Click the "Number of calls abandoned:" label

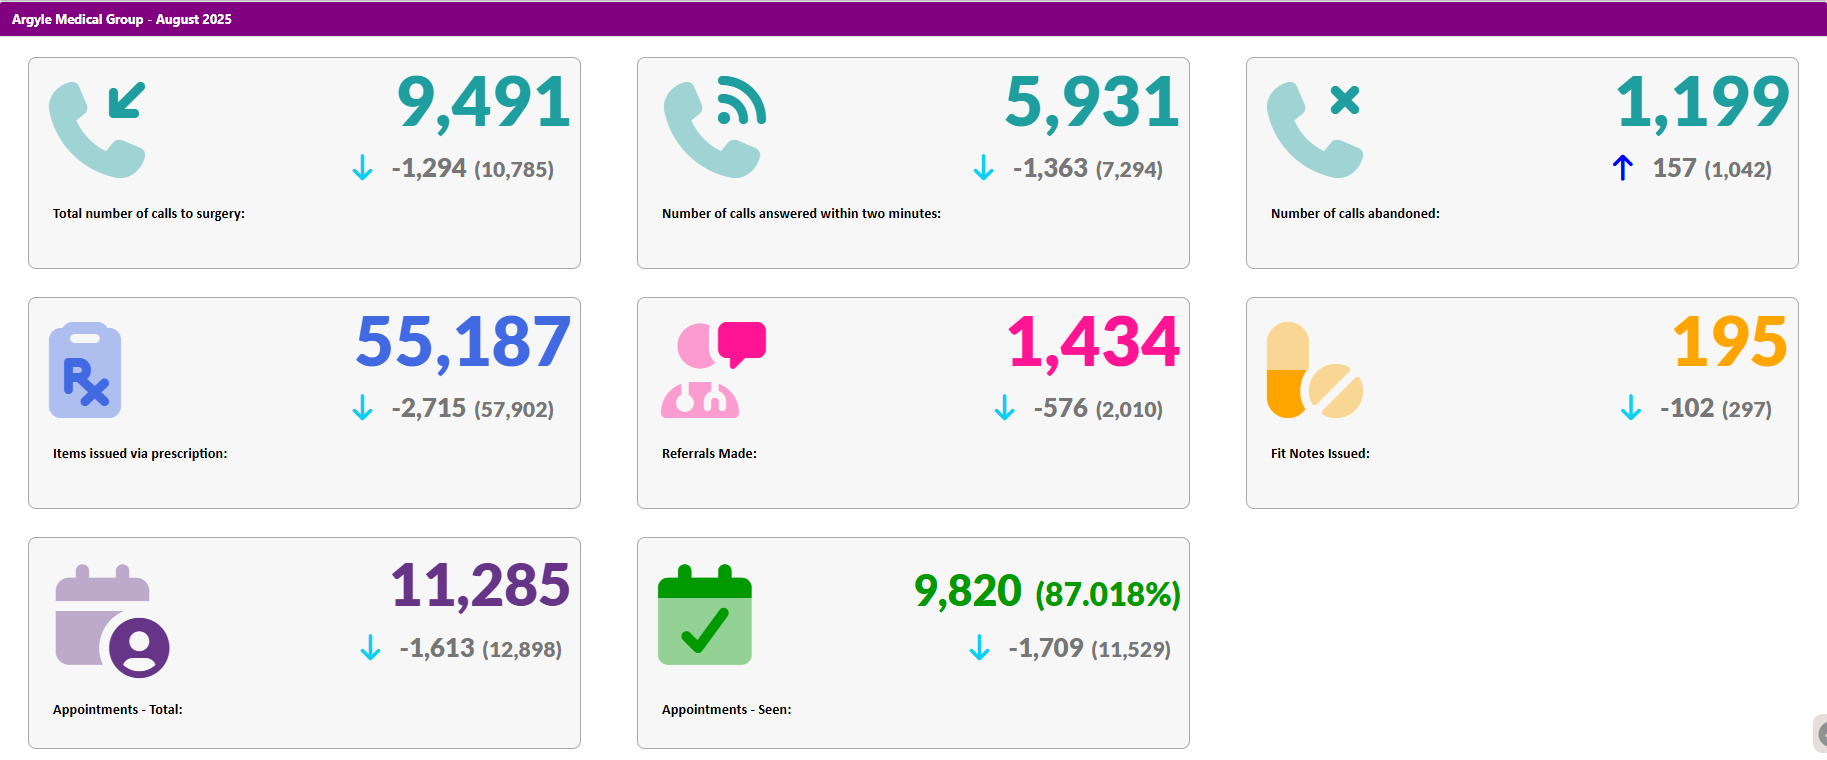(x=1355, y=213)
